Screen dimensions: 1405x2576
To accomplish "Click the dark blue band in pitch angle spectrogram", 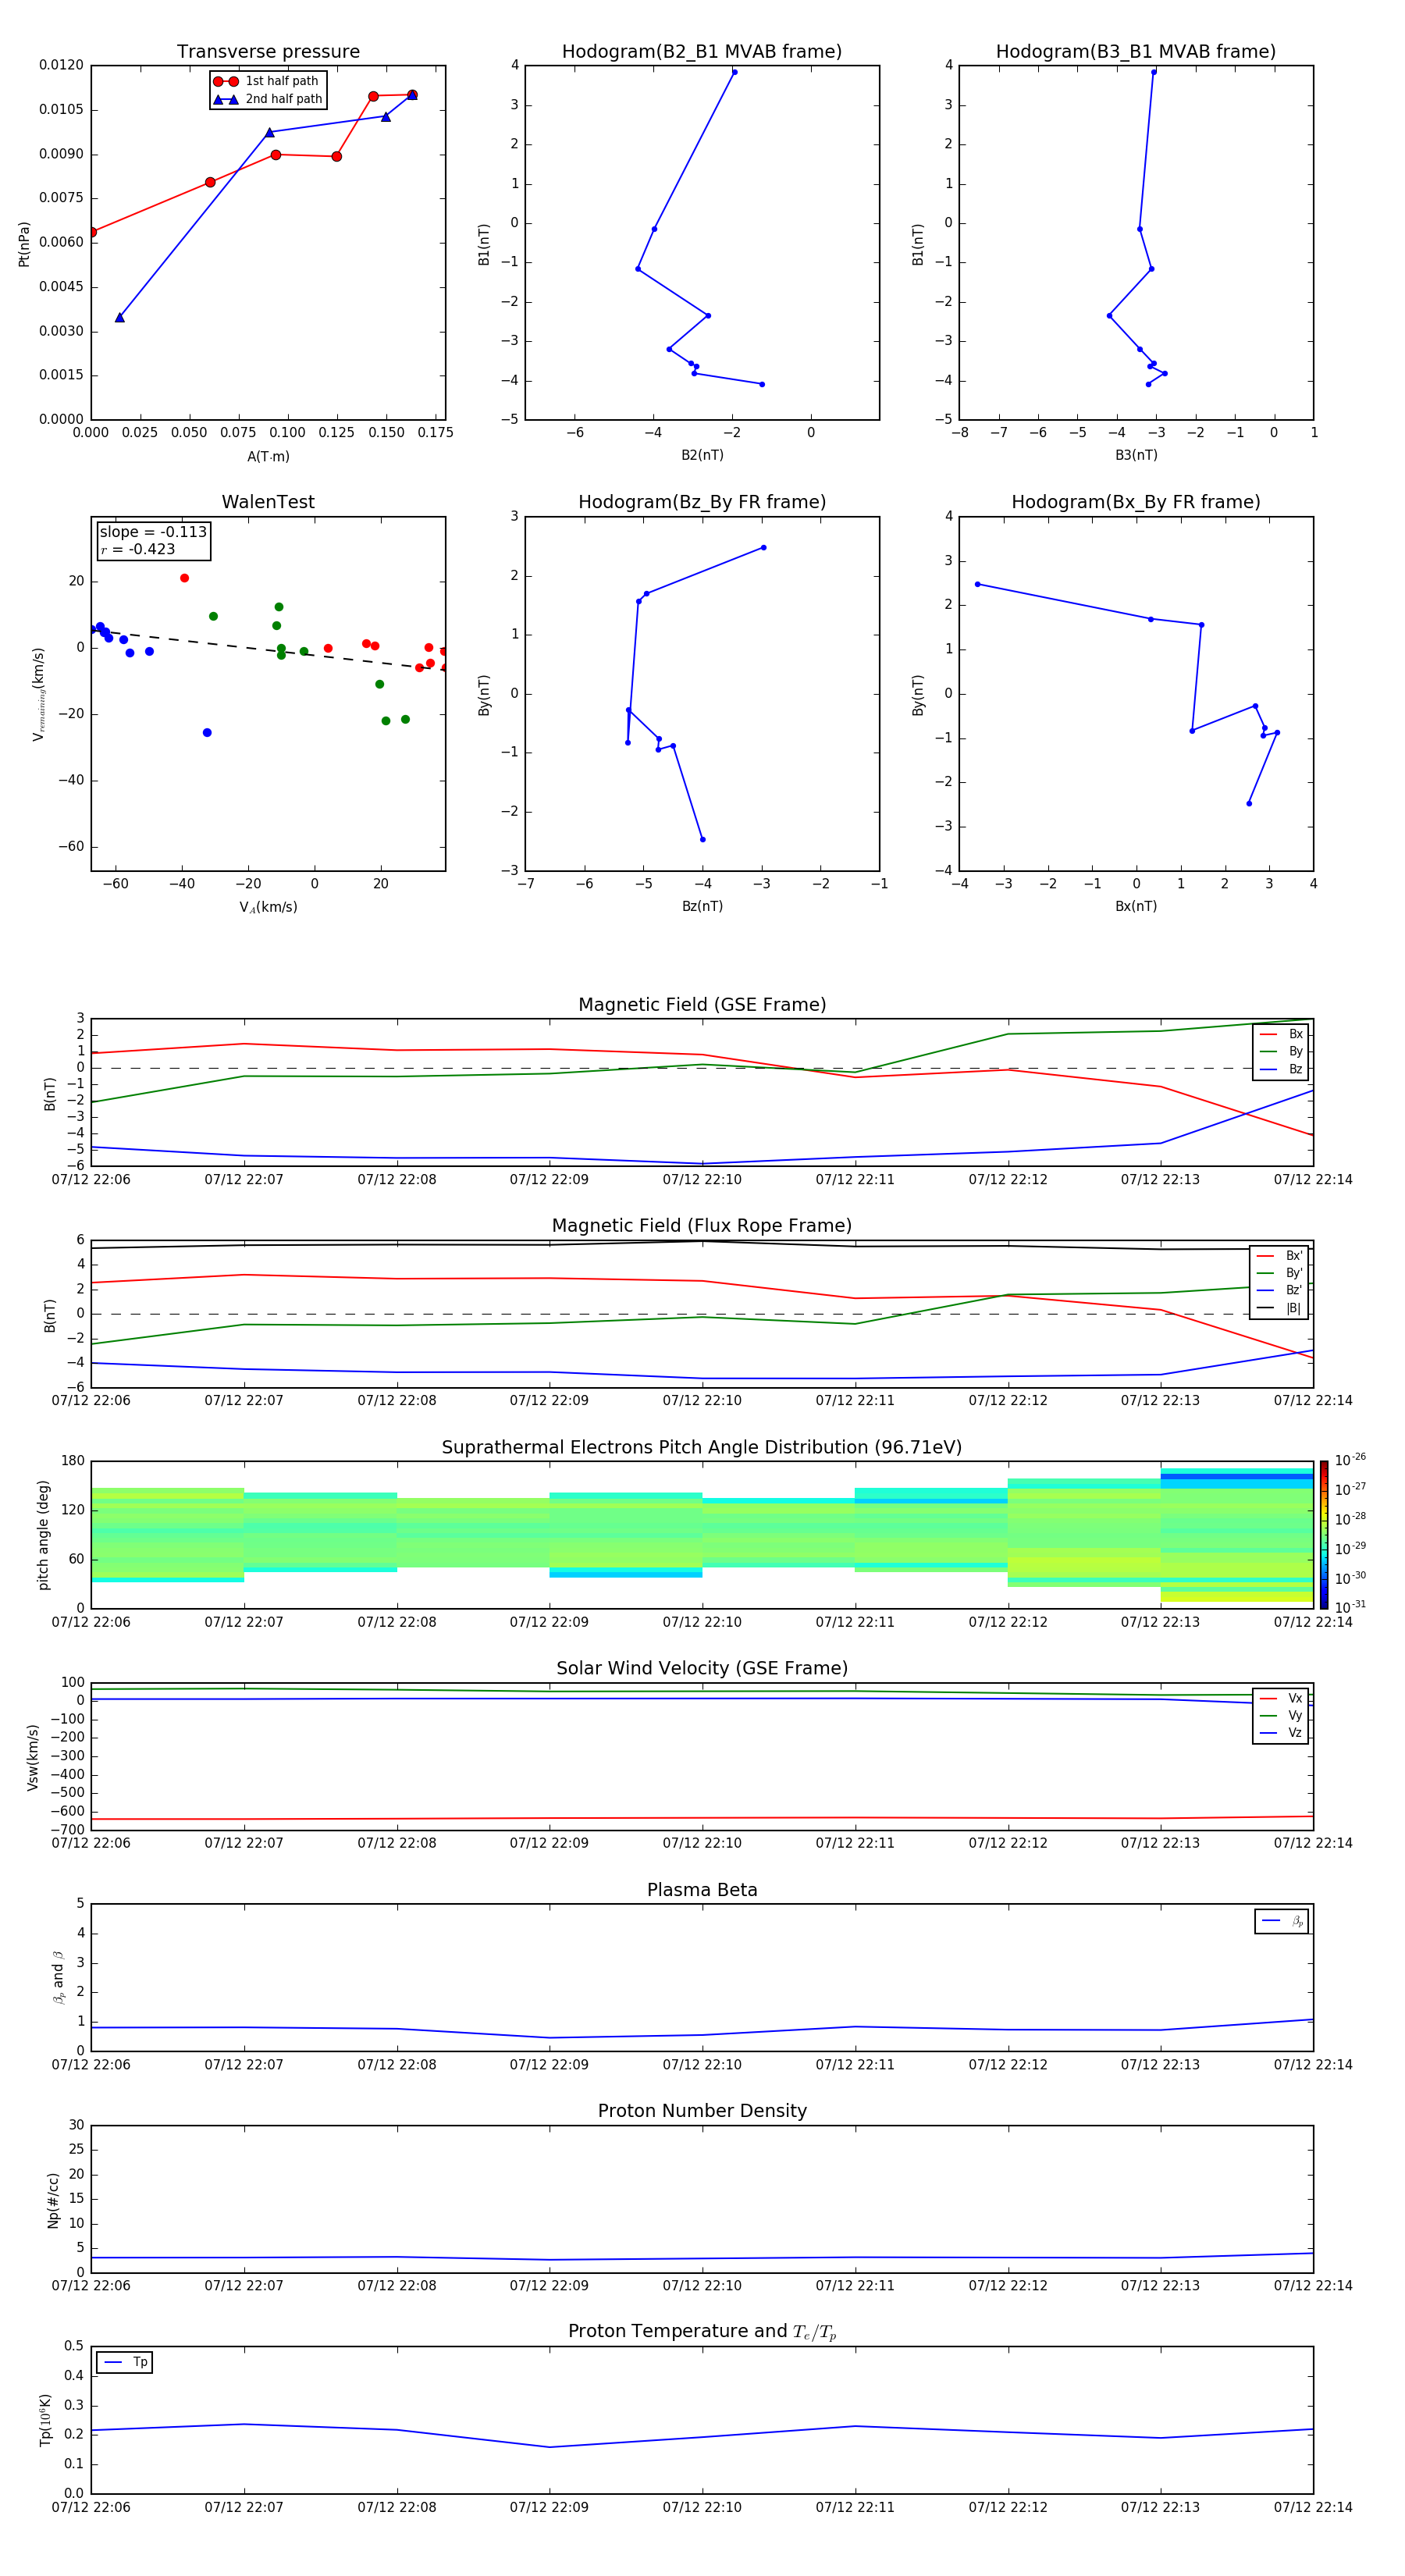I will [1237, 1477].
